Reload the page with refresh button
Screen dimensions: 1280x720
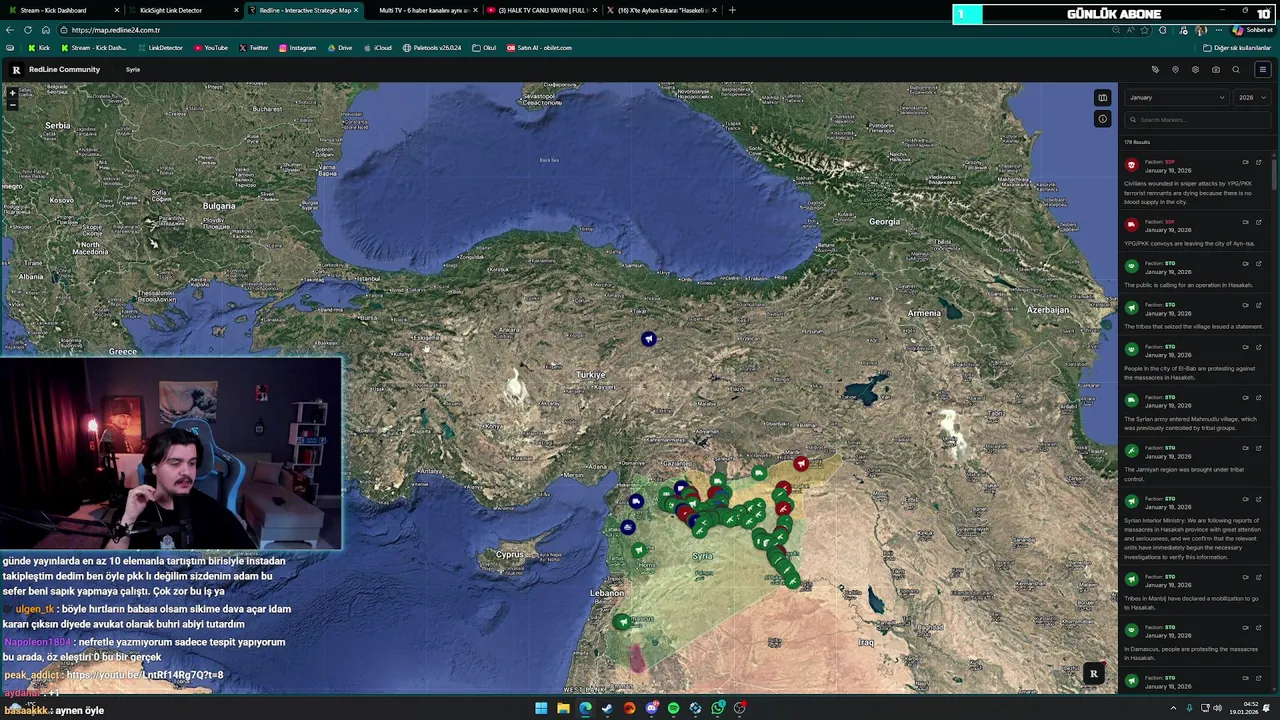[28, 30]
